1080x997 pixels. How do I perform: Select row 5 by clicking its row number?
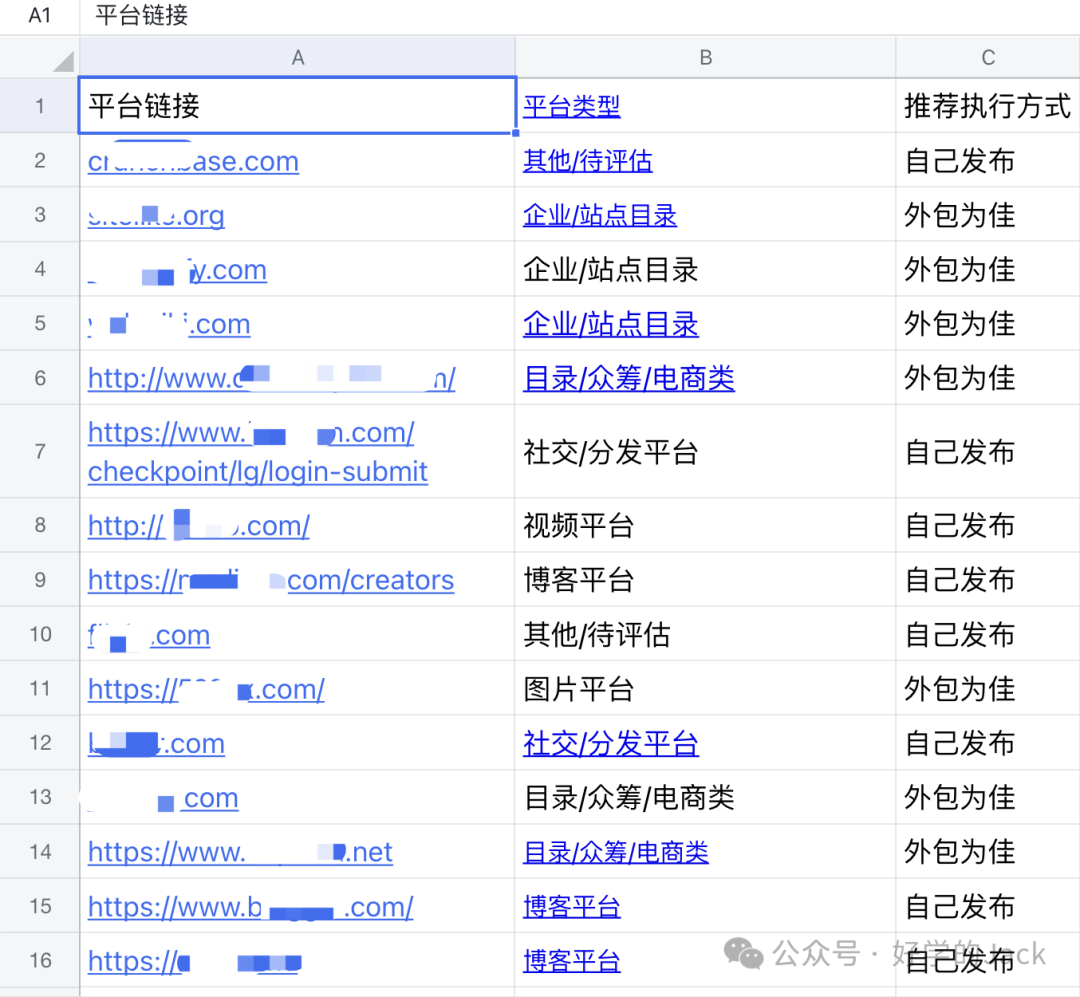(x=38, y=323)
